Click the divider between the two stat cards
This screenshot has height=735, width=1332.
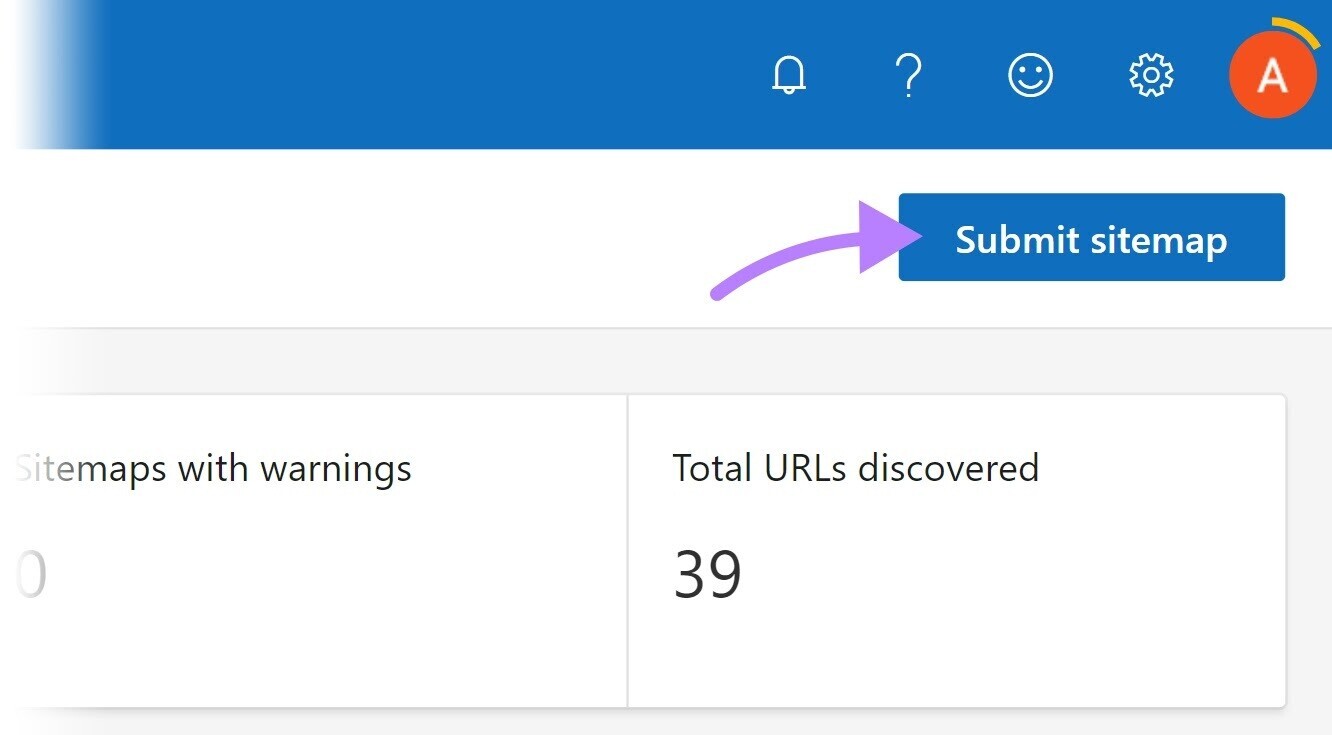pos(627,550)
